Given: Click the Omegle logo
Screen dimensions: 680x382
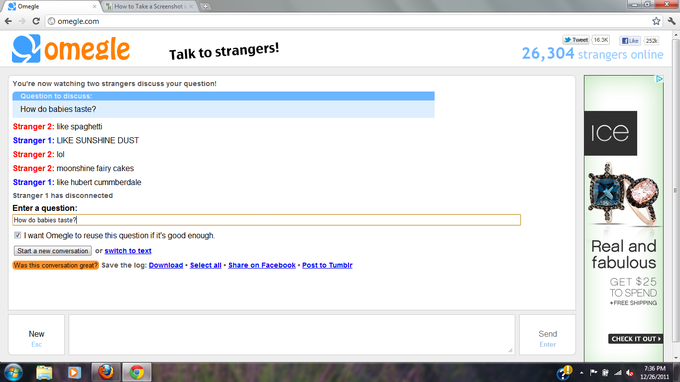Looking at the screenshot, I should point(71,49).
